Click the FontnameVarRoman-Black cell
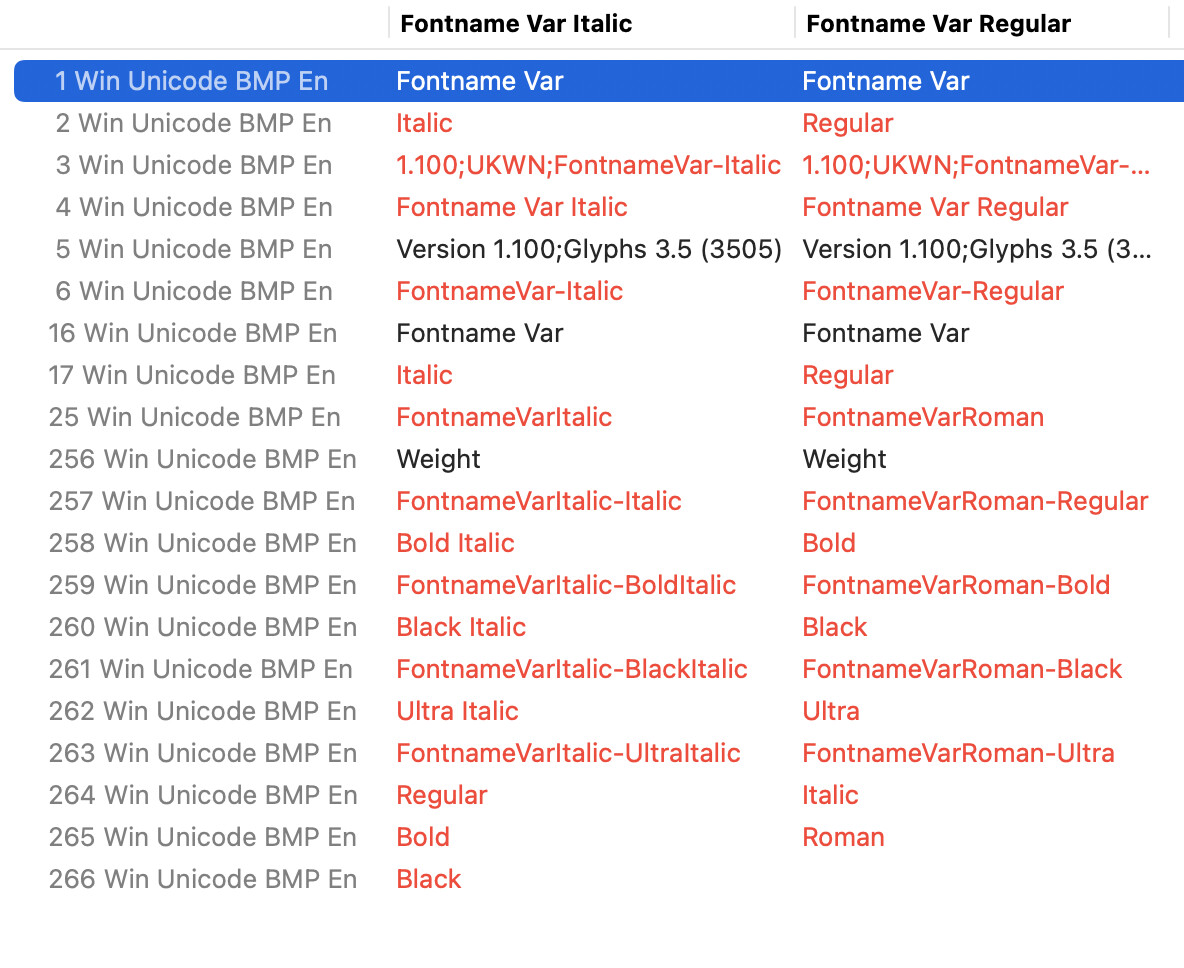1184x968 pixels. tap(962, 669)
